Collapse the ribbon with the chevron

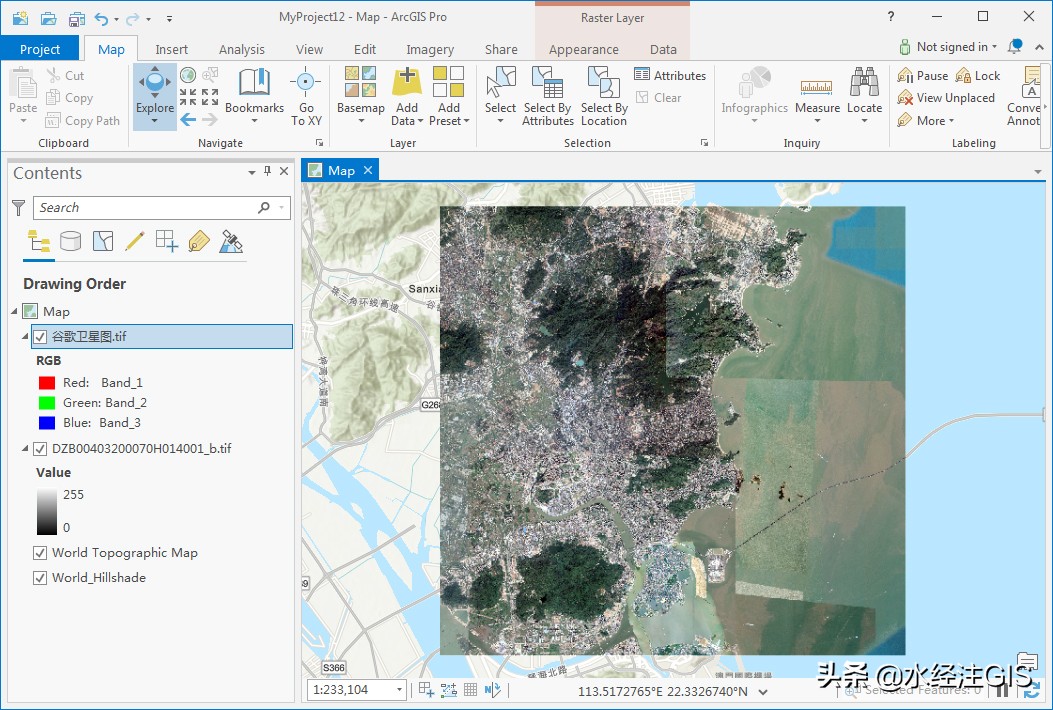(x=1039, y=47)
